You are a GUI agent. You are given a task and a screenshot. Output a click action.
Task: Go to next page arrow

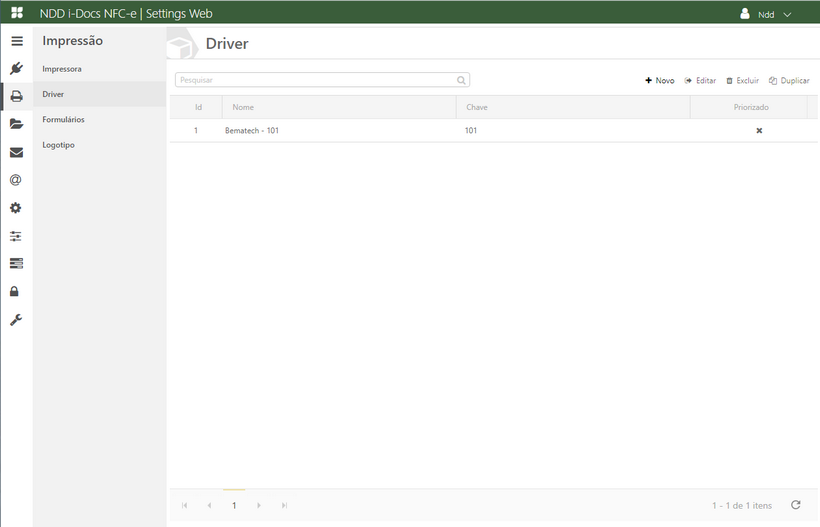click(x=259, y=505)
